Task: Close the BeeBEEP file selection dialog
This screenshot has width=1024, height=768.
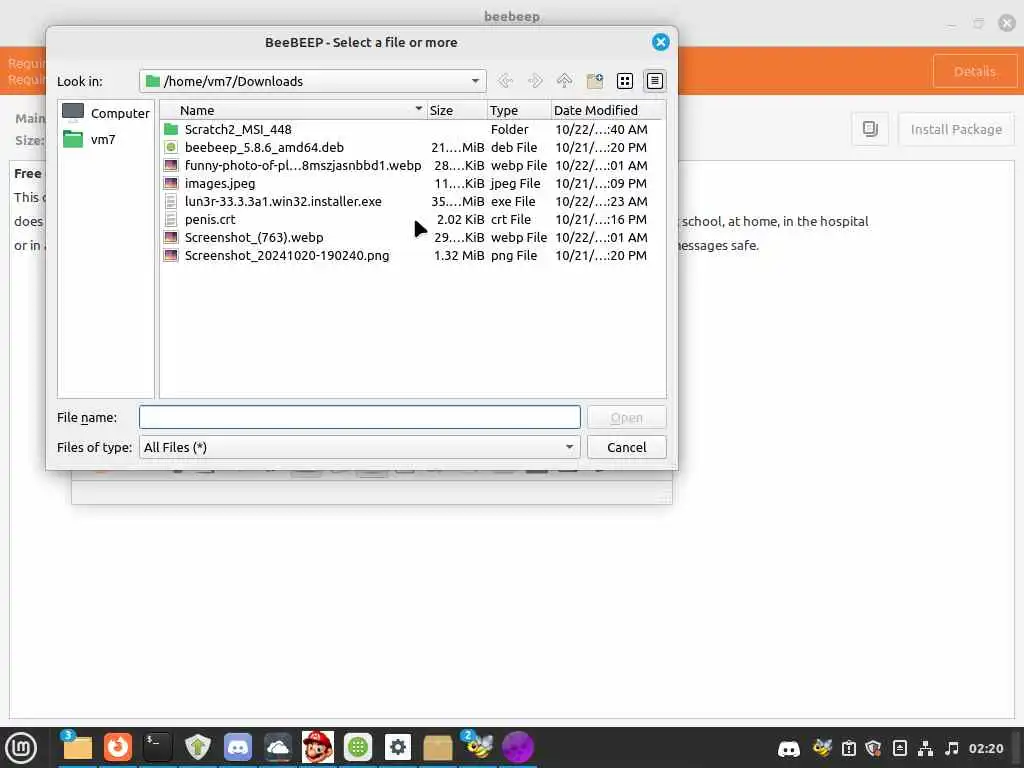Action: click(x=660, y=42)
